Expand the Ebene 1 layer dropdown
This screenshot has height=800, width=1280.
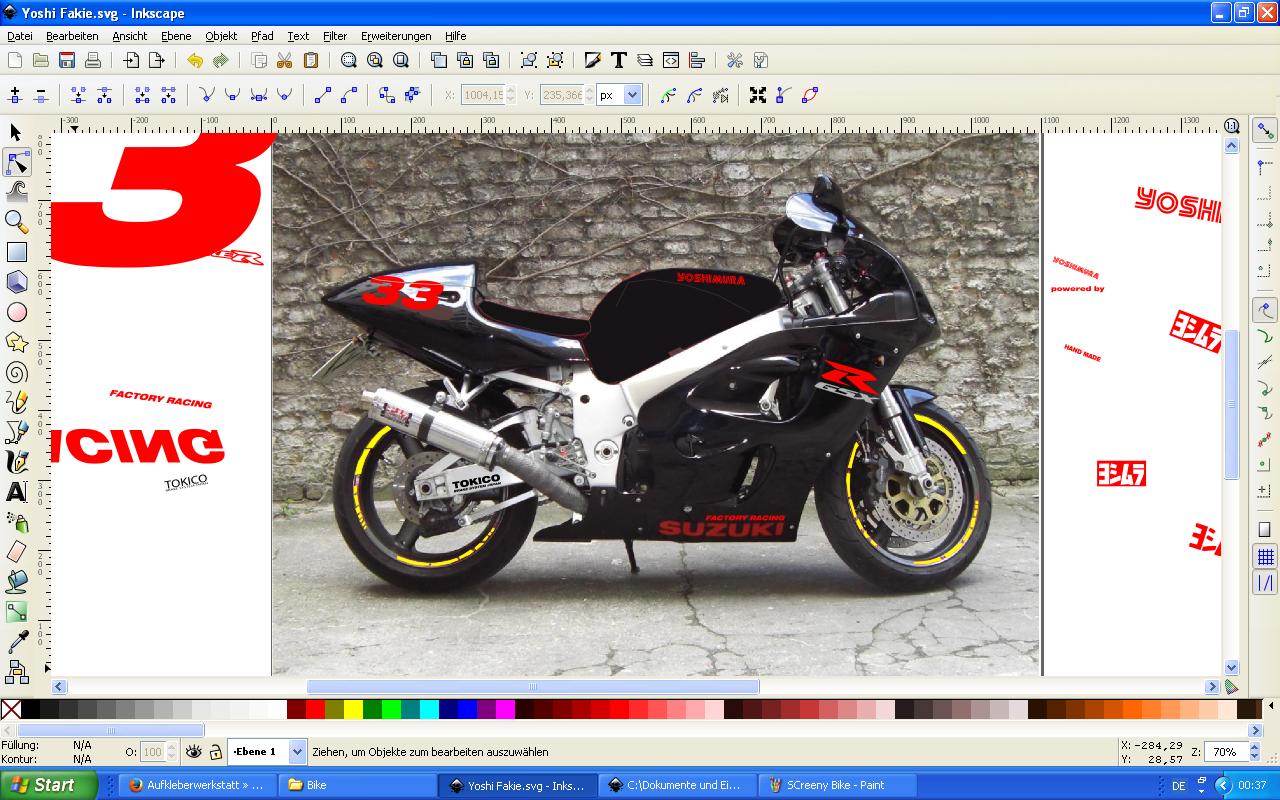click(x=297, y=752)
